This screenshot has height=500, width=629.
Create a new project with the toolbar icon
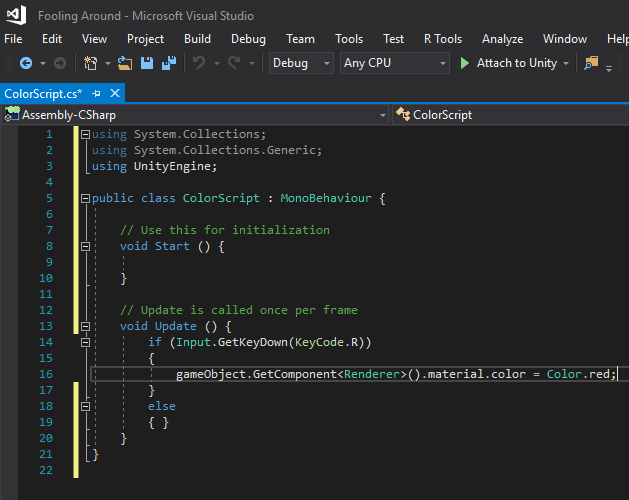coord(91,63)
